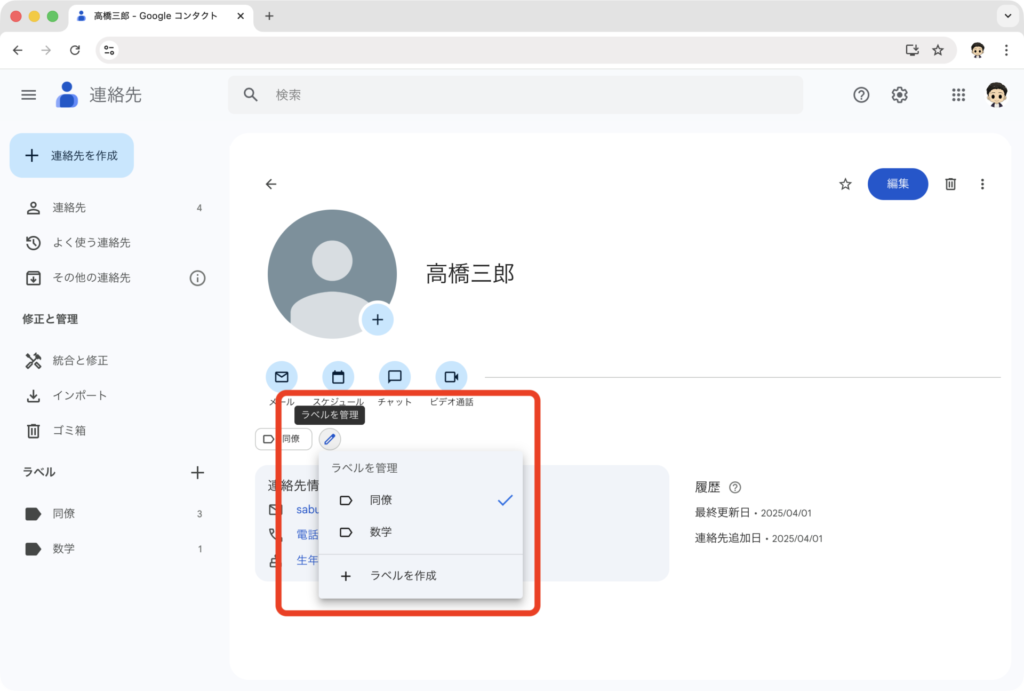The height and width of the screenshot is (691, 1024).
Task: Open the schedule (スケジュール) calendar icon
Action: [338, 377]
